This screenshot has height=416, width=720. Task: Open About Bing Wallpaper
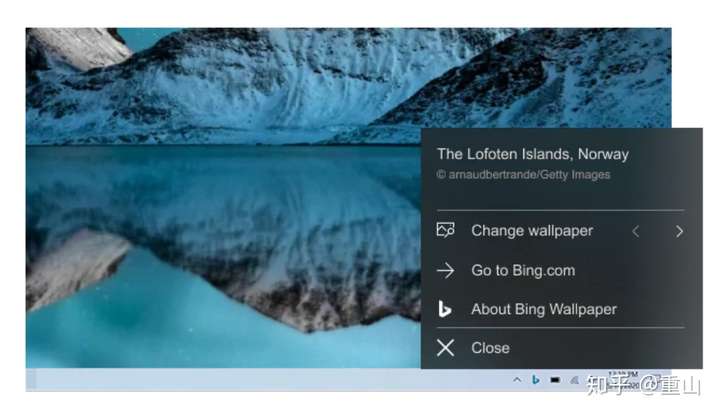(x=544, y=309)
